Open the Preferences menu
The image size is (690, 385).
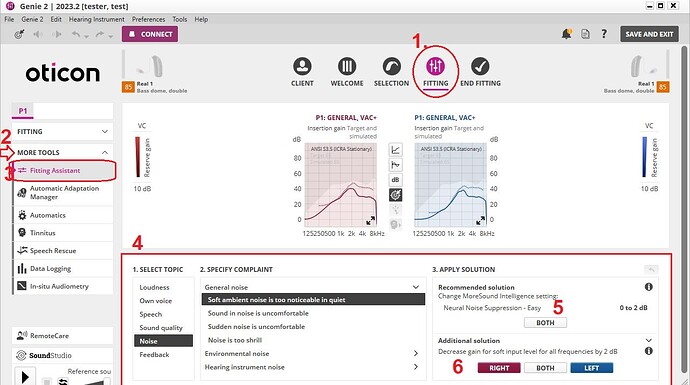pos(148,19)
